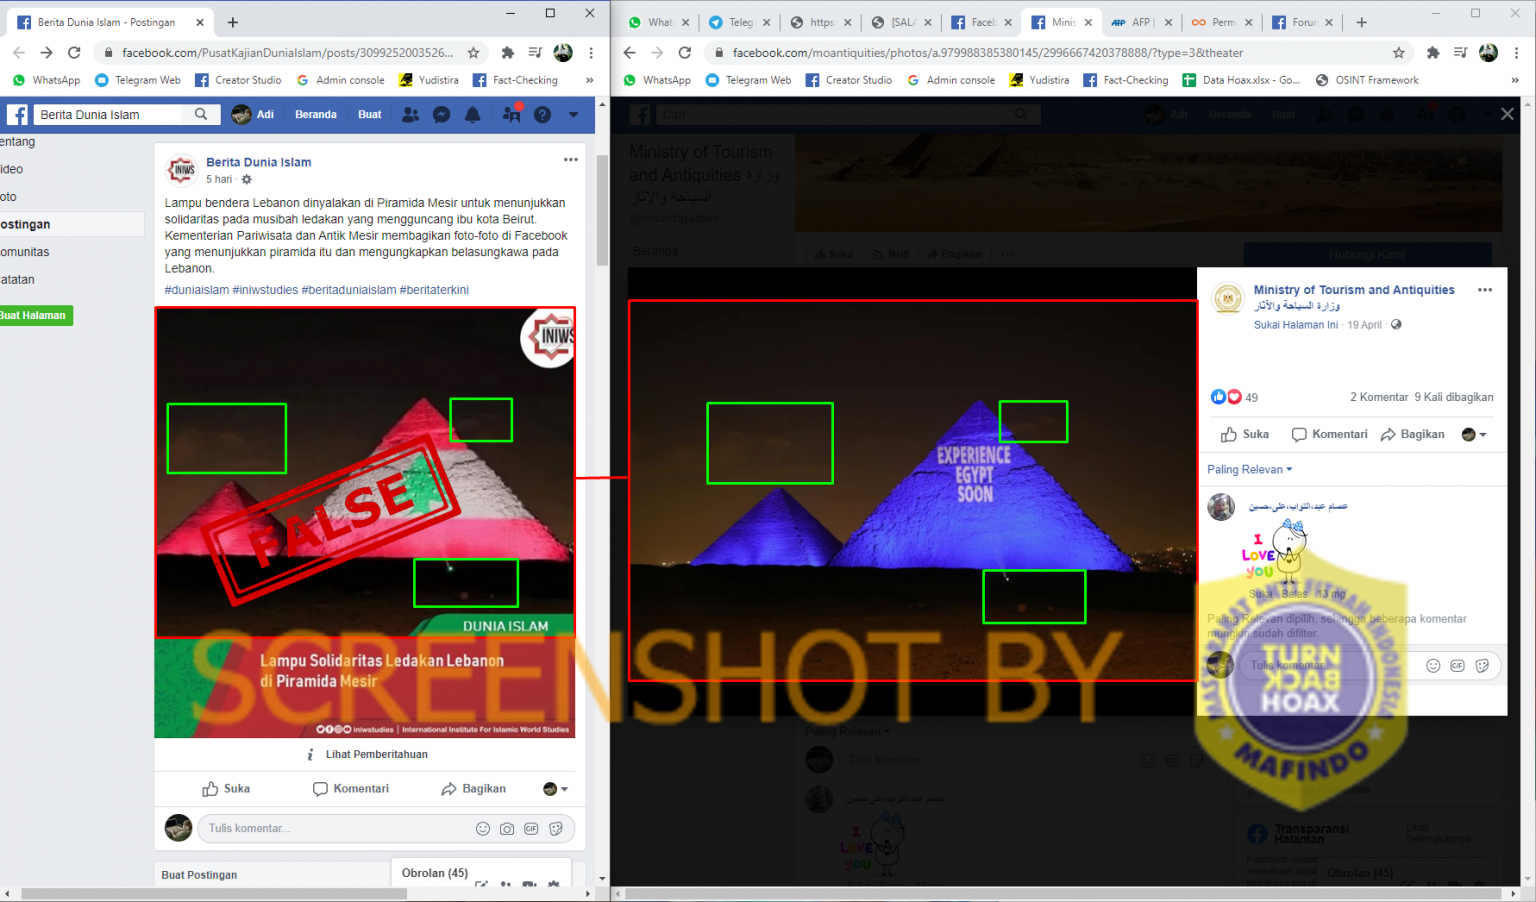Click hashtag #duniaislam in post

[197, 290]
